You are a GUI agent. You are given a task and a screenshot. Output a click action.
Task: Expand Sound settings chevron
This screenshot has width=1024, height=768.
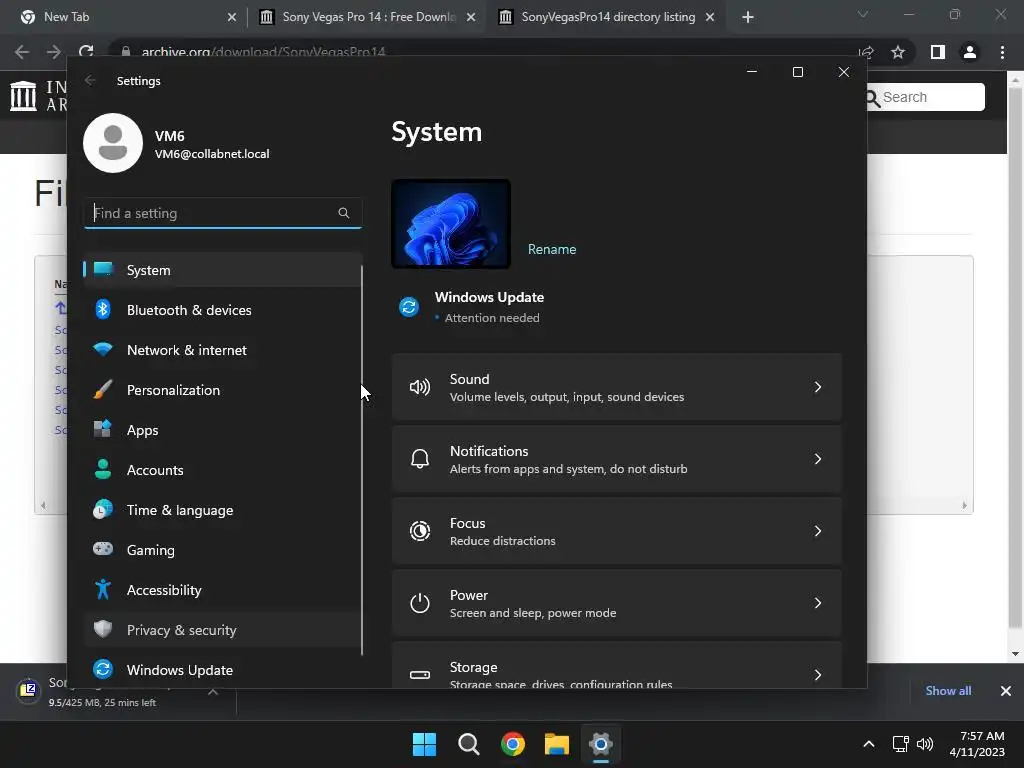coord(818,387)
